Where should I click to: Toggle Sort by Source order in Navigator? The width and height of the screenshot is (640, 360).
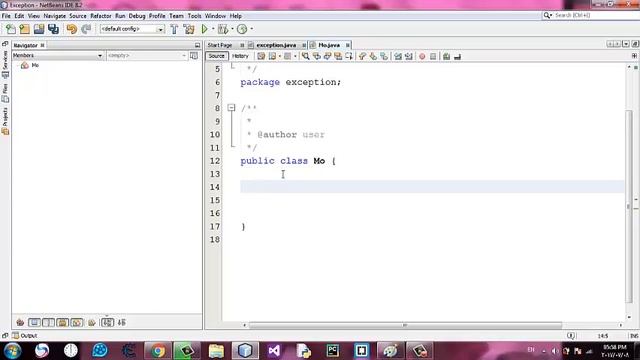tap(122, 322)
